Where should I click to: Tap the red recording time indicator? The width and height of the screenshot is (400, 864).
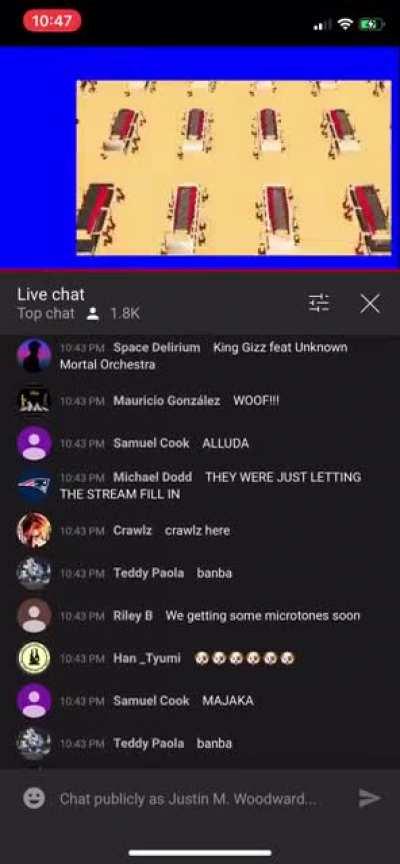coord(52,21)
